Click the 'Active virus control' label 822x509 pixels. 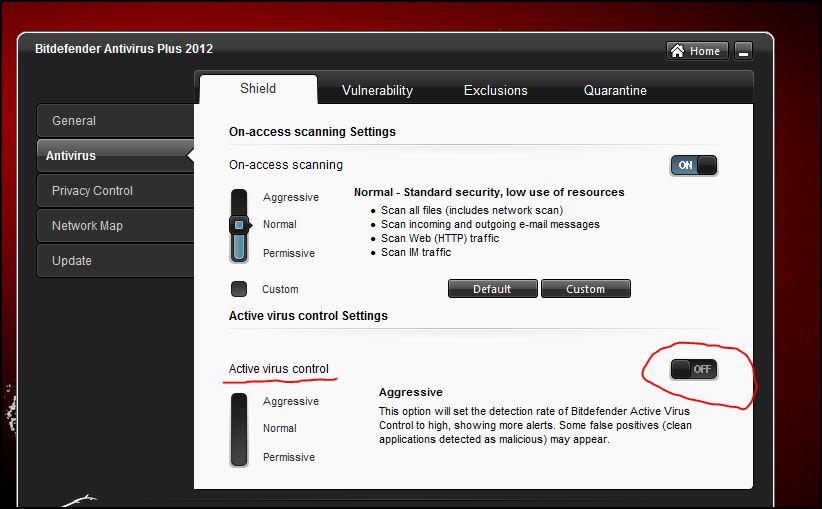pos(279,369)
